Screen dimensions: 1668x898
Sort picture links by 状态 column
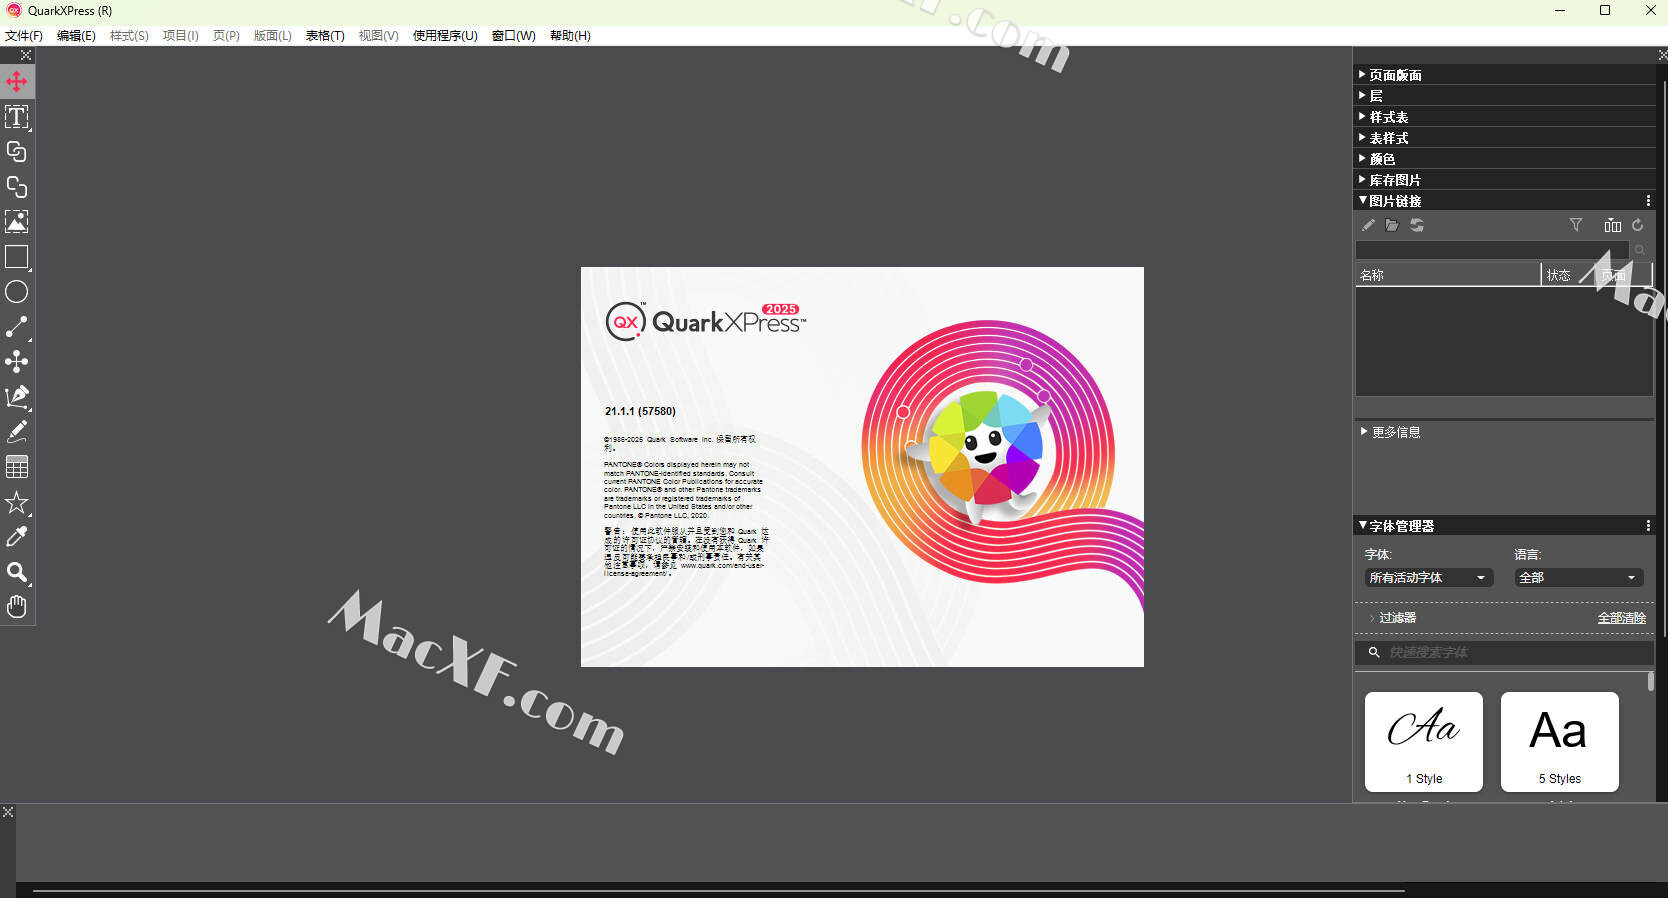[1567, 275]
